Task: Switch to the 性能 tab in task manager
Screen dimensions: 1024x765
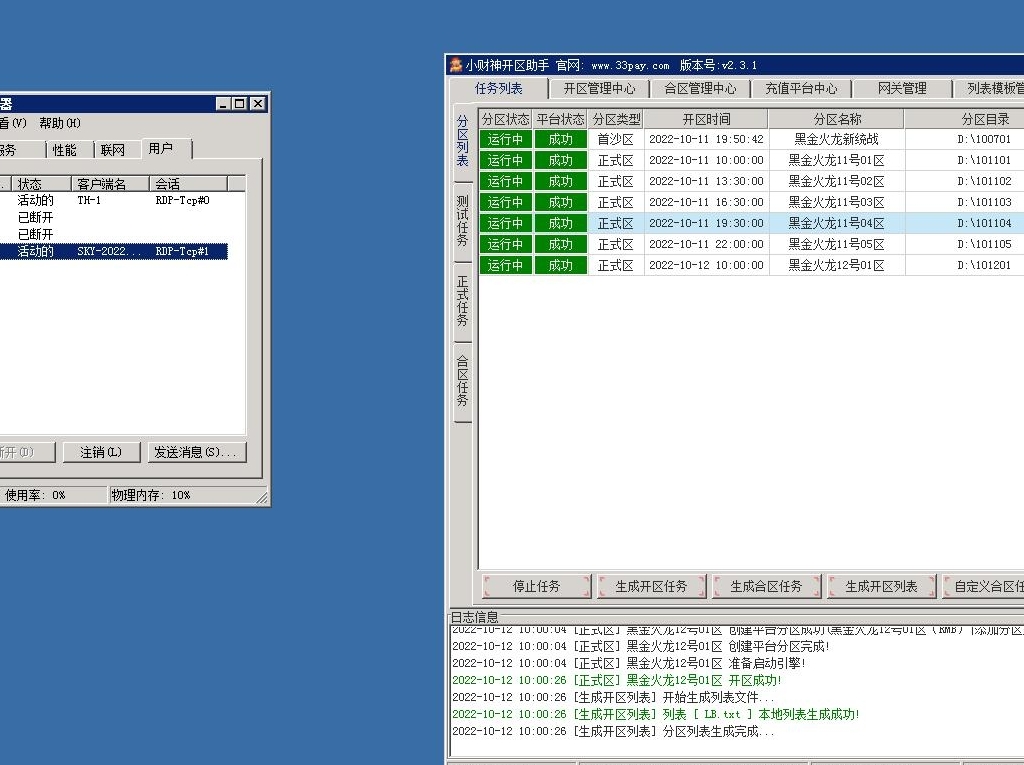Action: 64,150
